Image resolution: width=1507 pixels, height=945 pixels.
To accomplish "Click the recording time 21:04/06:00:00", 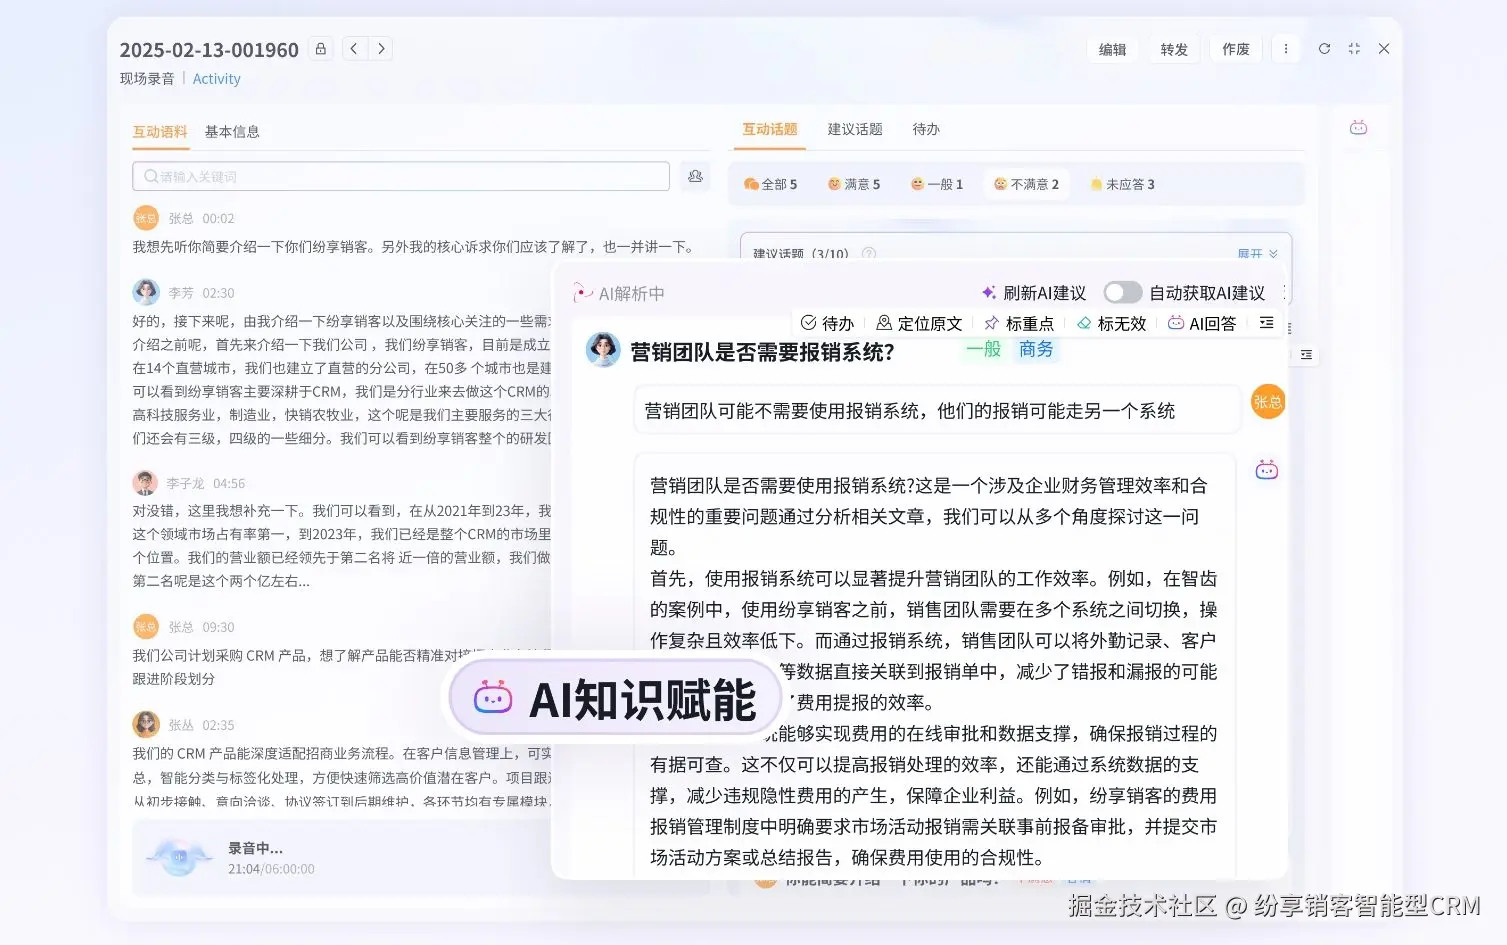I will click(271, 869).
